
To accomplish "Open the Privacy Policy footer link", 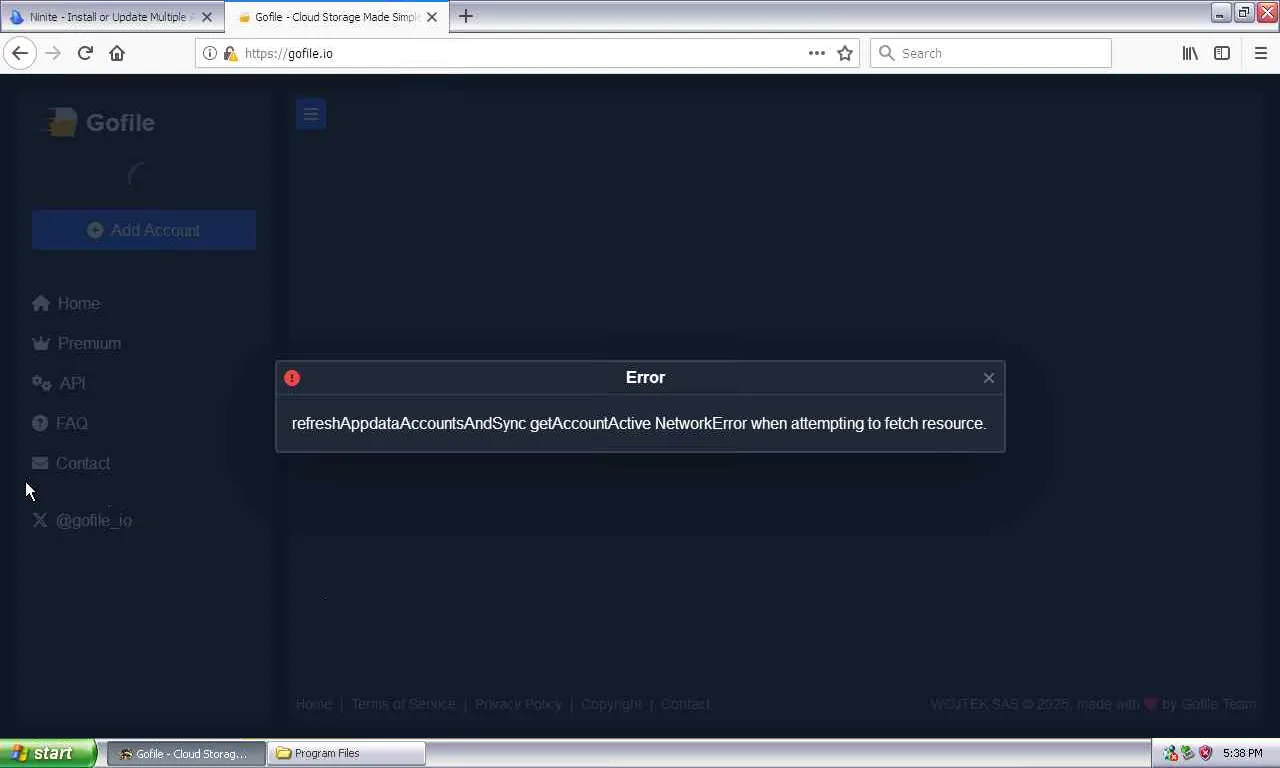I will point(518,704).
